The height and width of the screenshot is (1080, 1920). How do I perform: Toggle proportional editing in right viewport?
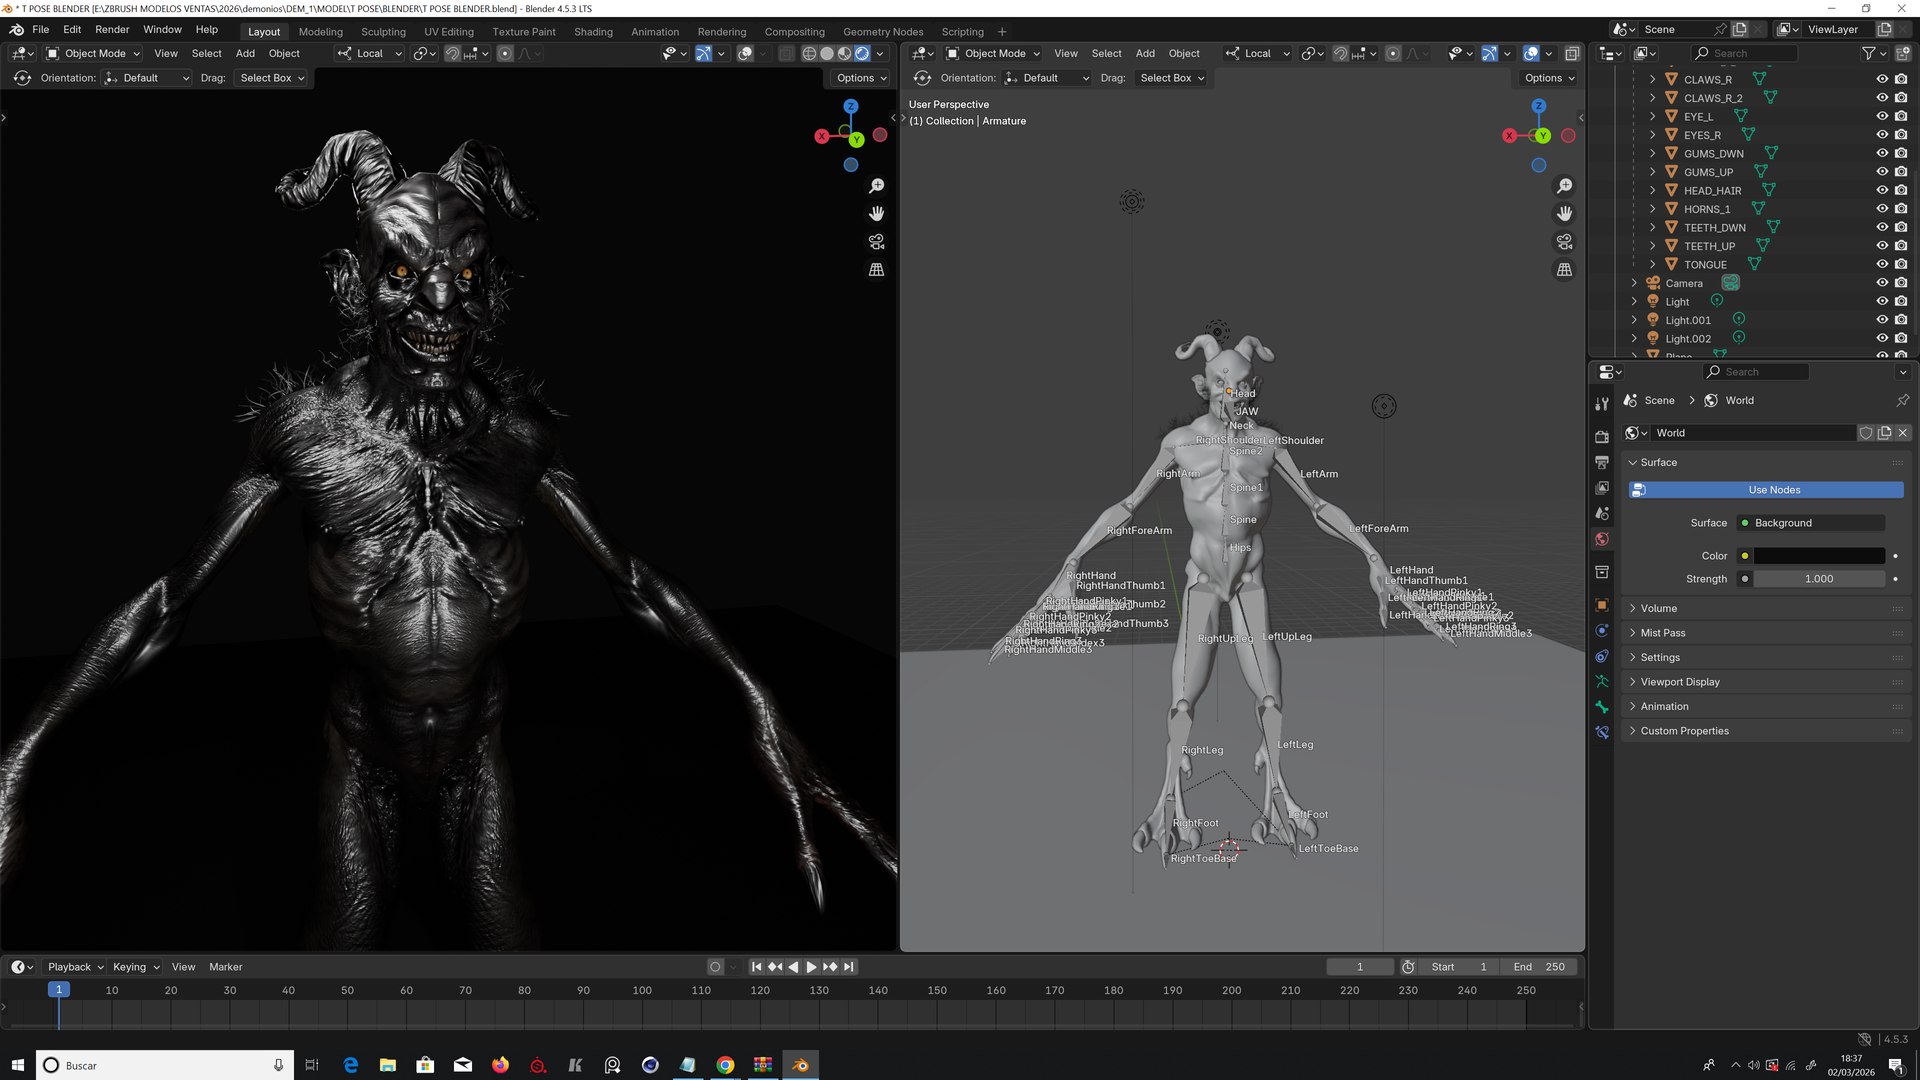(x=1393, y=54)
